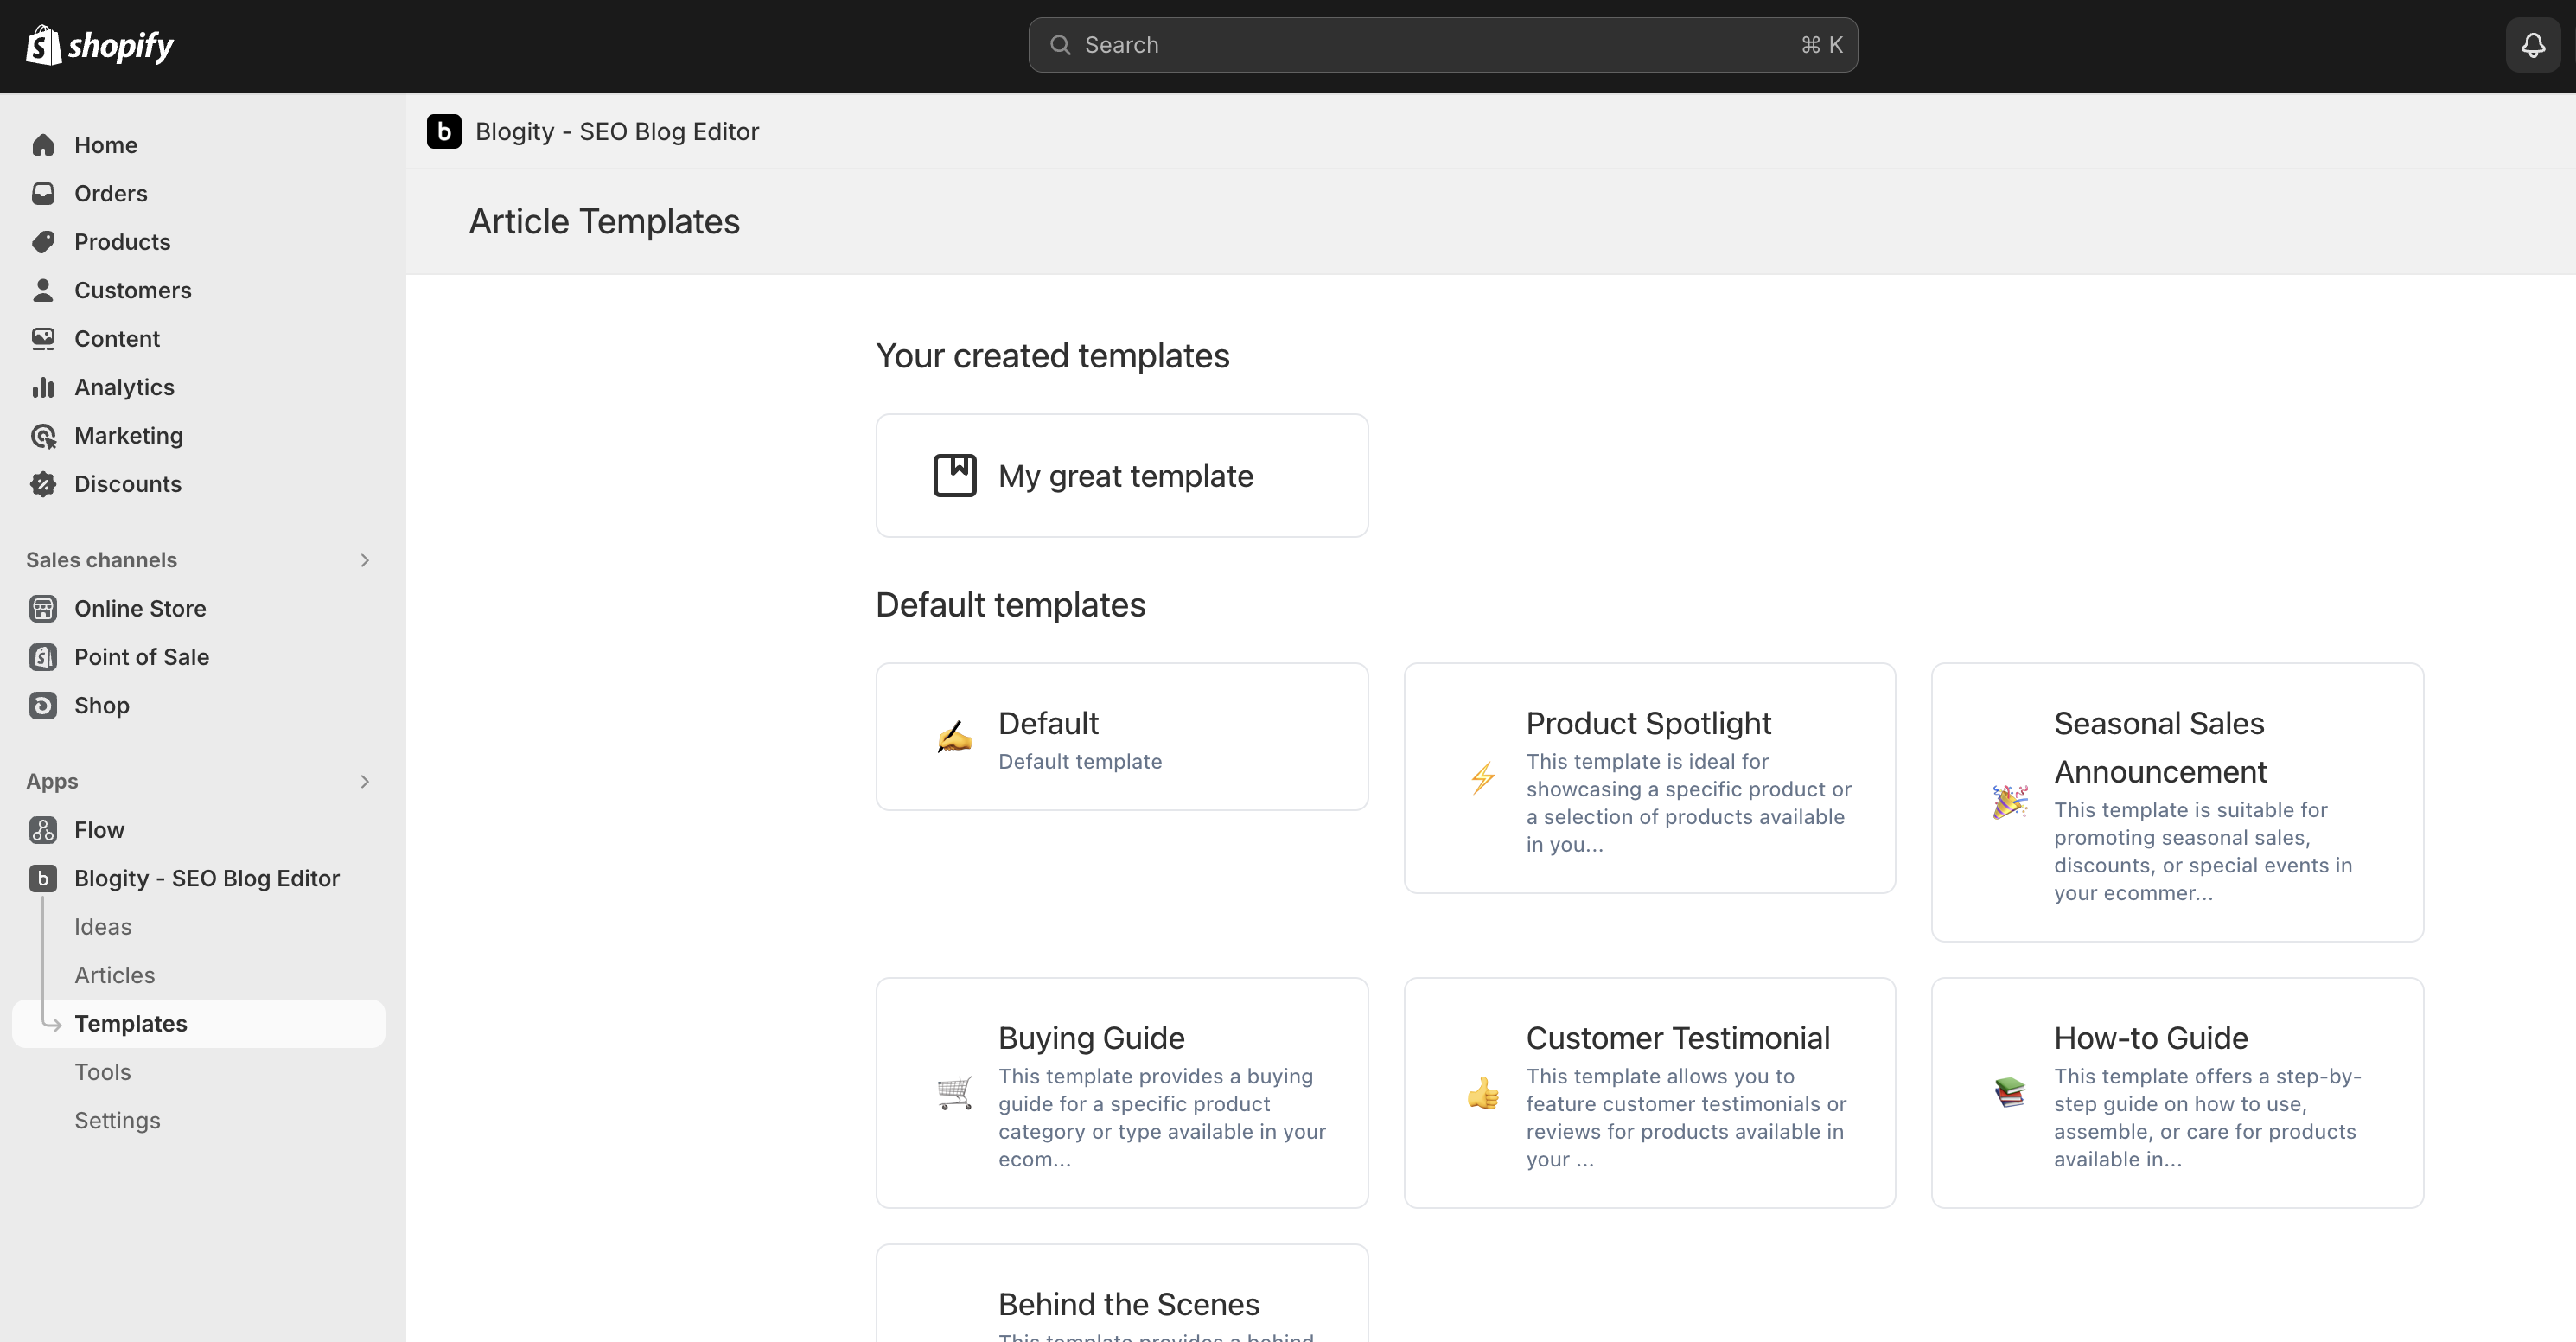Click the Default templates heading

point(1010,604)
